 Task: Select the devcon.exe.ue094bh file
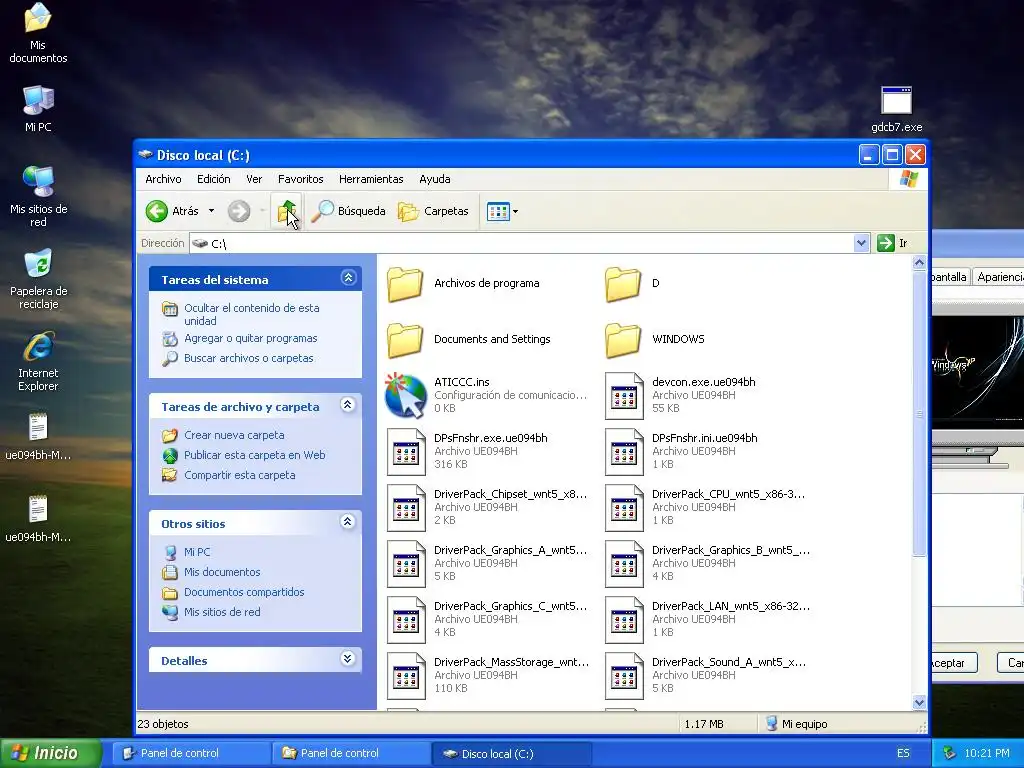[680, 395]
